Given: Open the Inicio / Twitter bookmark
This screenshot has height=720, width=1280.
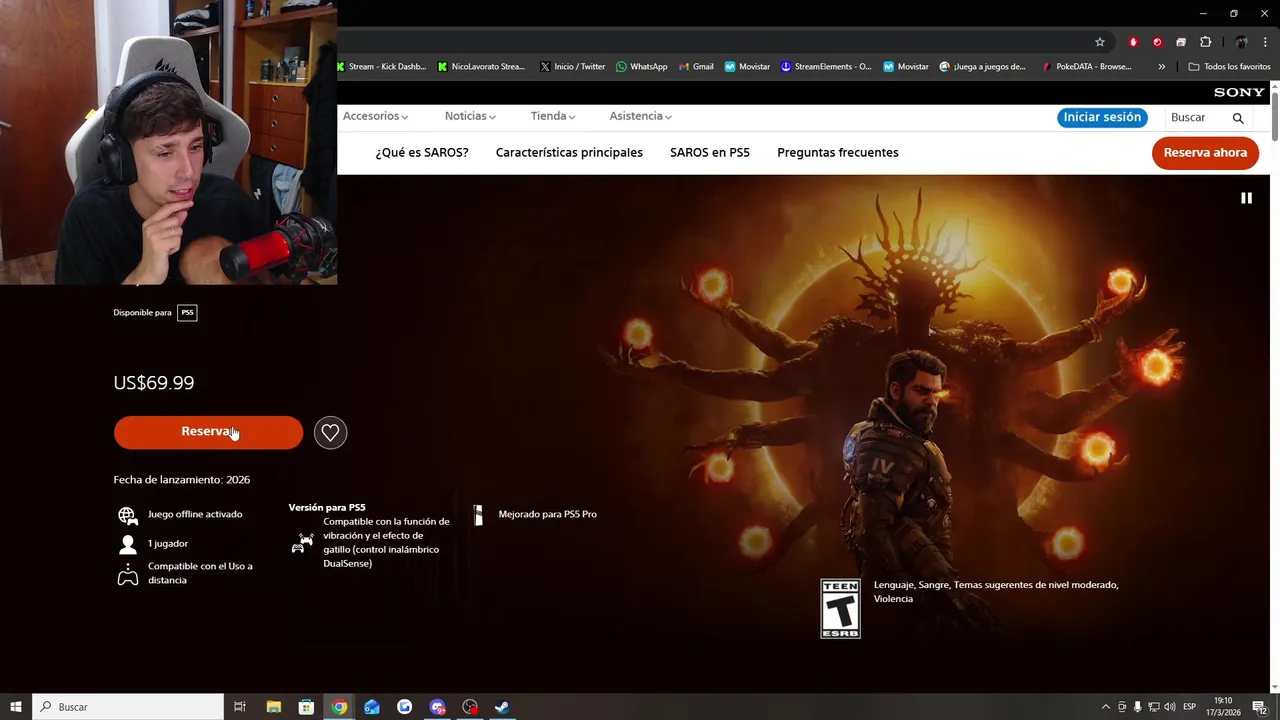Looking at the screenshot, I should tap(573, 67).
